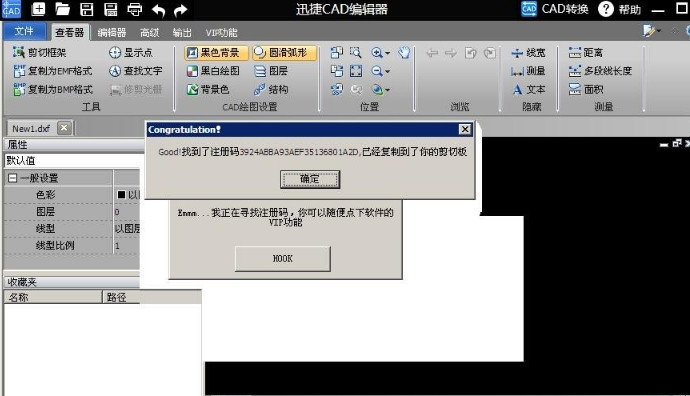Select the 多段线长度 tool
This screenshot has height=396, width=690.
(x=600, y=71)
